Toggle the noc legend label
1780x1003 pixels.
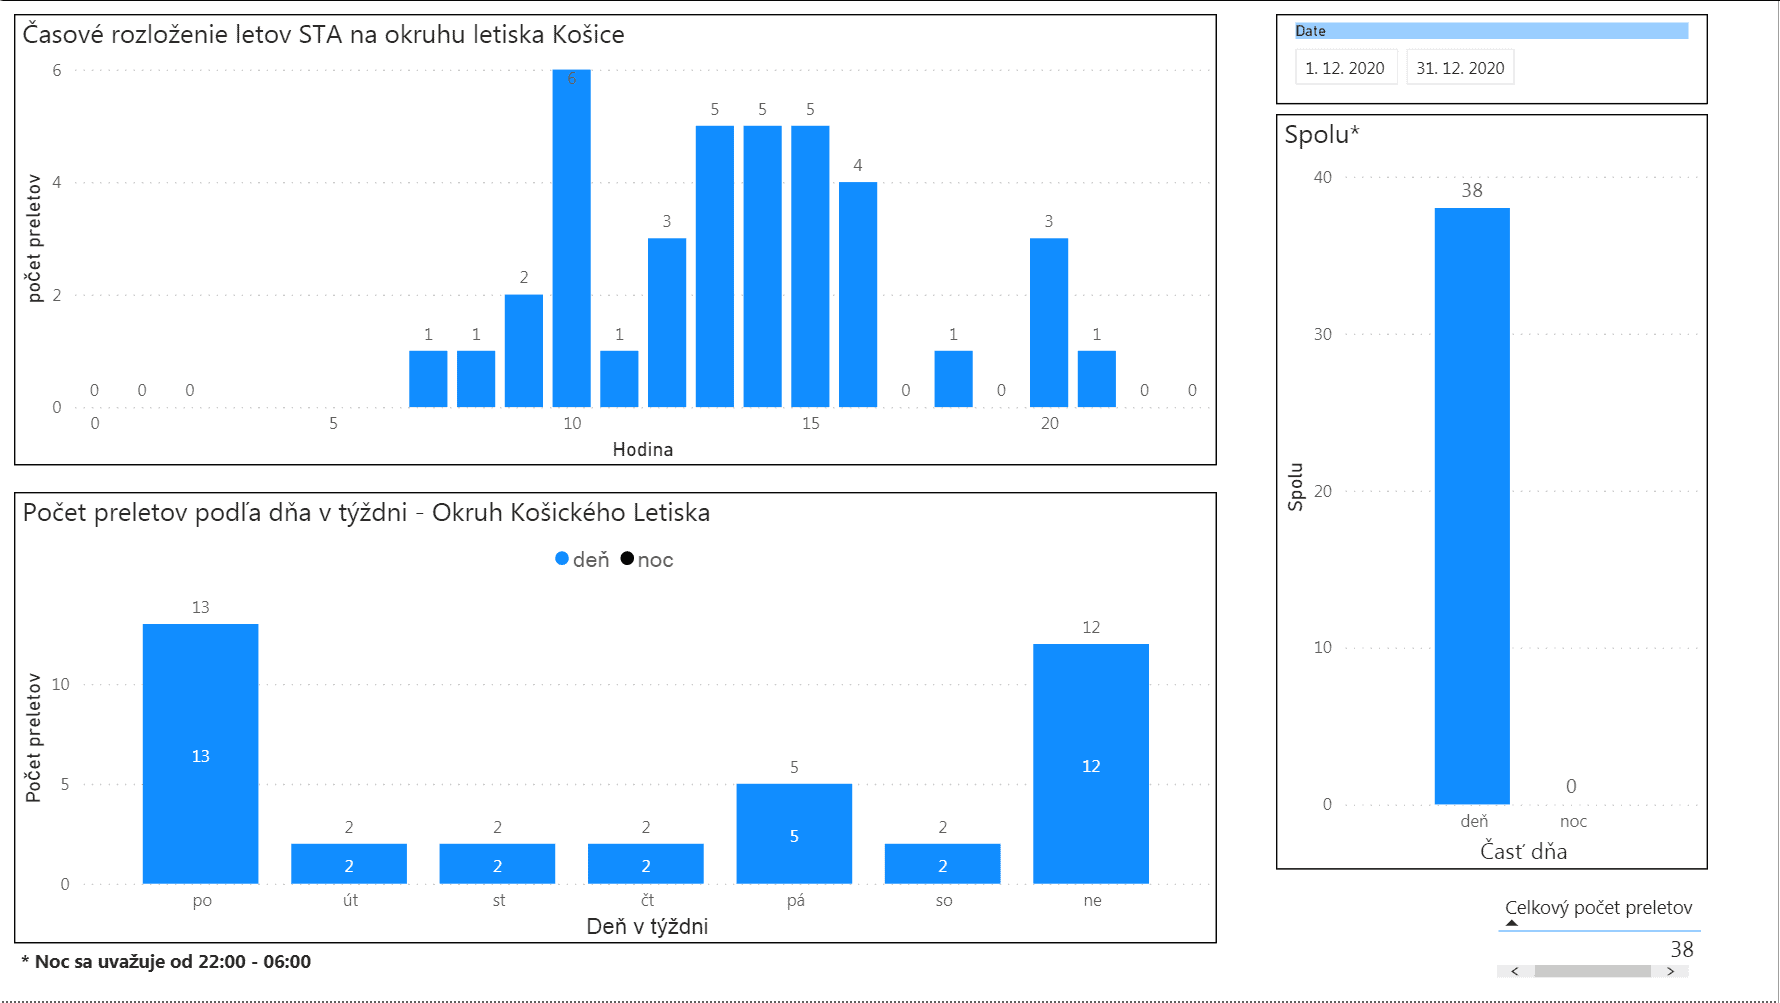click(x=656, y=560)
